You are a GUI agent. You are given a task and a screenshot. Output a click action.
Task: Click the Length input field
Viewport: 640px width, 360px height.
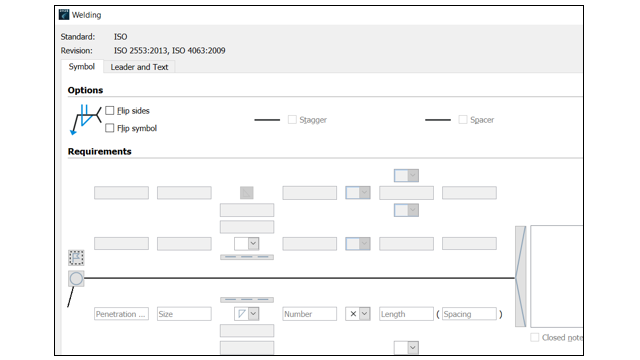pyautogui.click(x=406, y=314)
